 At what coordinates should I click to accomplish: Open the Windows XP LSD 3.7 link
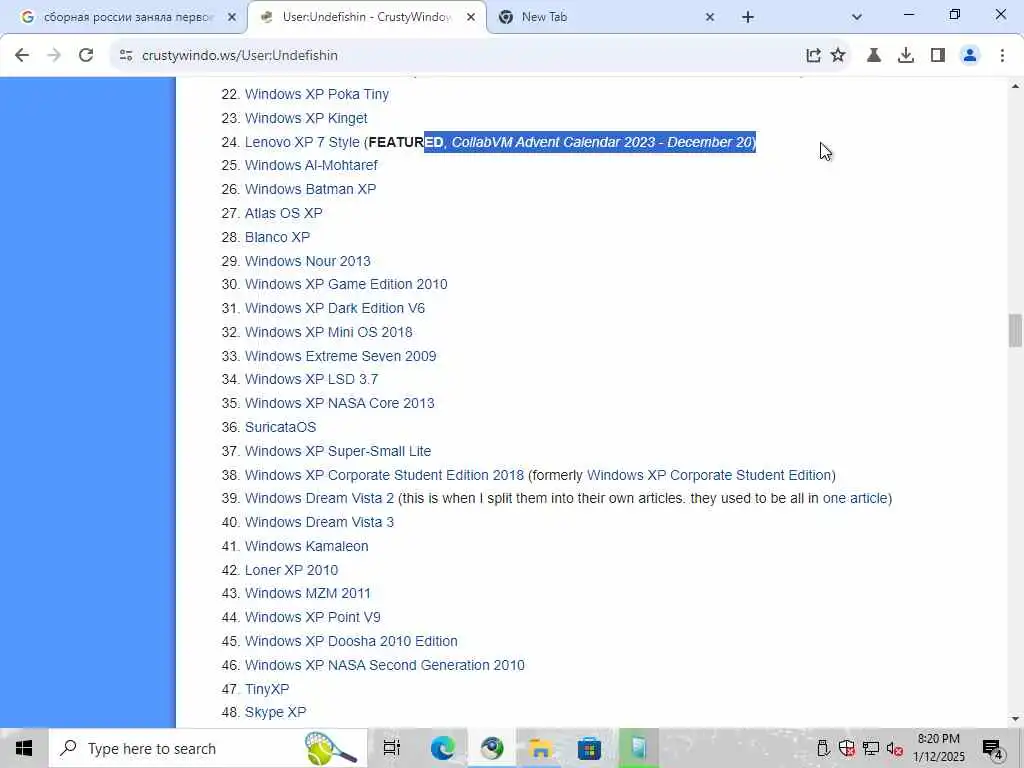pos(312,379)
